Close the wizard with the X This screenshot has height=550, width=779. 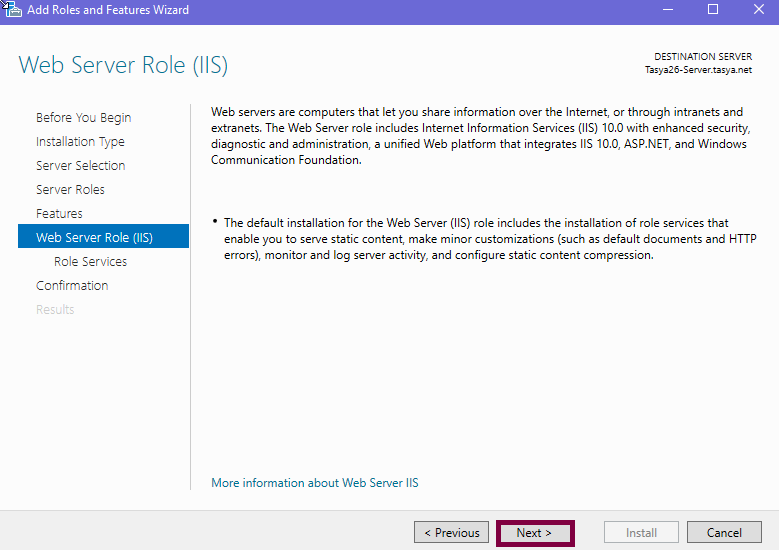[759, 9]
